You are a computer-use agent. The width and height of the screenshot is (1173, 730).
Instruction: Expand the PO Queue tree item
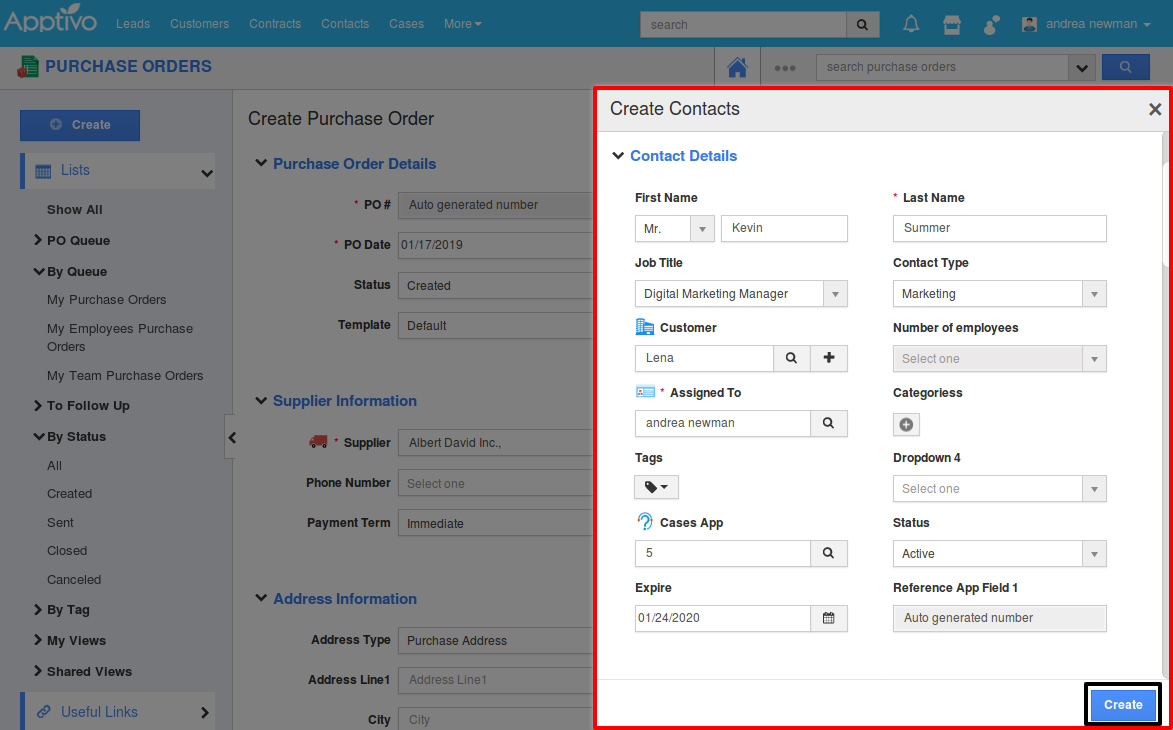pos(38,240)
